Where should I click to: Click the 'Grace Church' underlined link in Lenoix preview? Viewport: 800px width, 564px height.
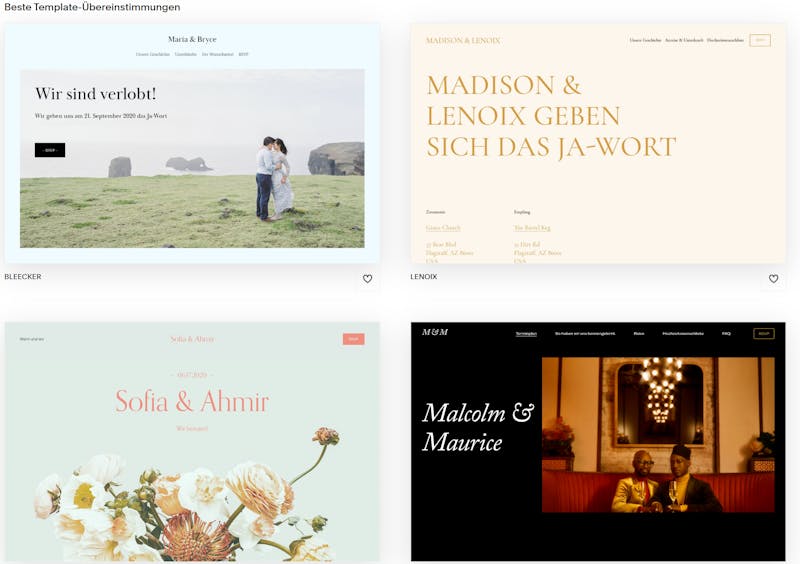click(443, 228)
